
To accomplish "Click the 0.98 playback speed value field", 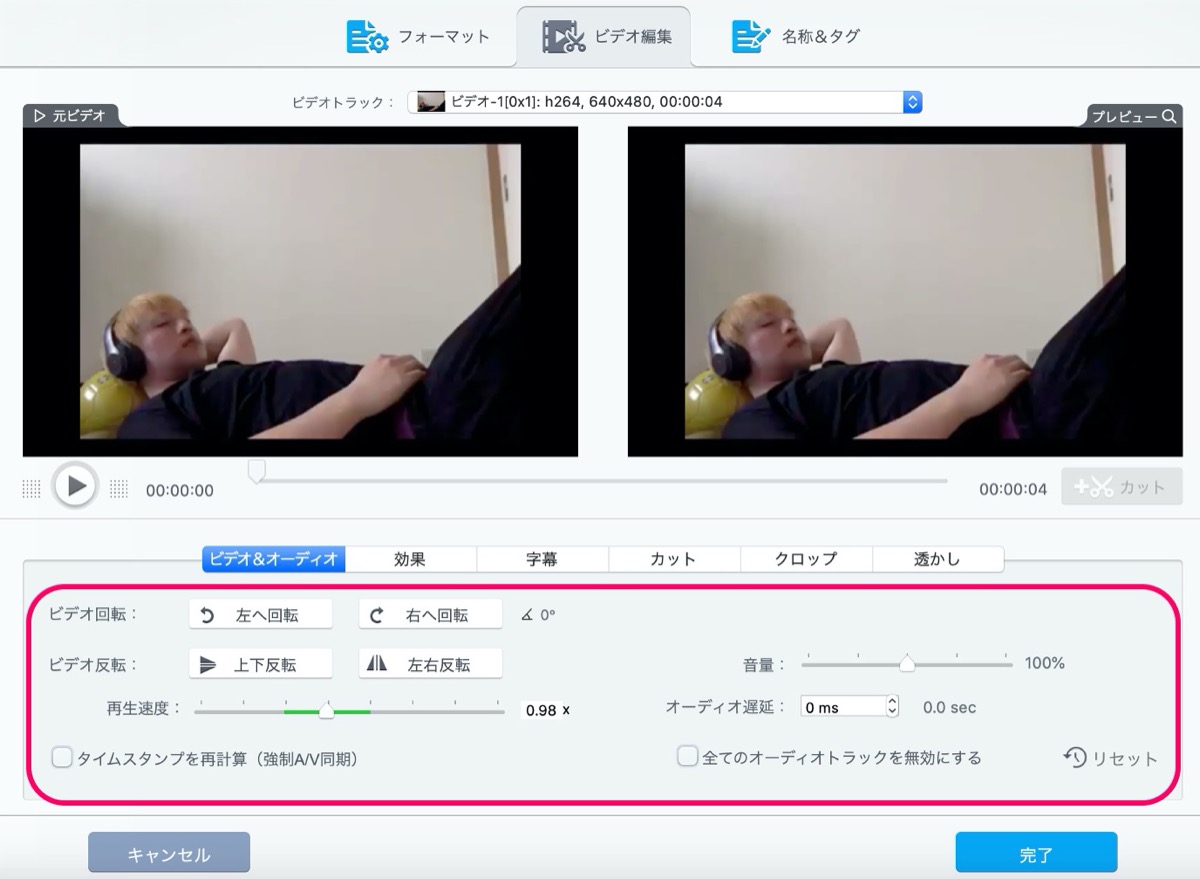I will tap(541, 710).
